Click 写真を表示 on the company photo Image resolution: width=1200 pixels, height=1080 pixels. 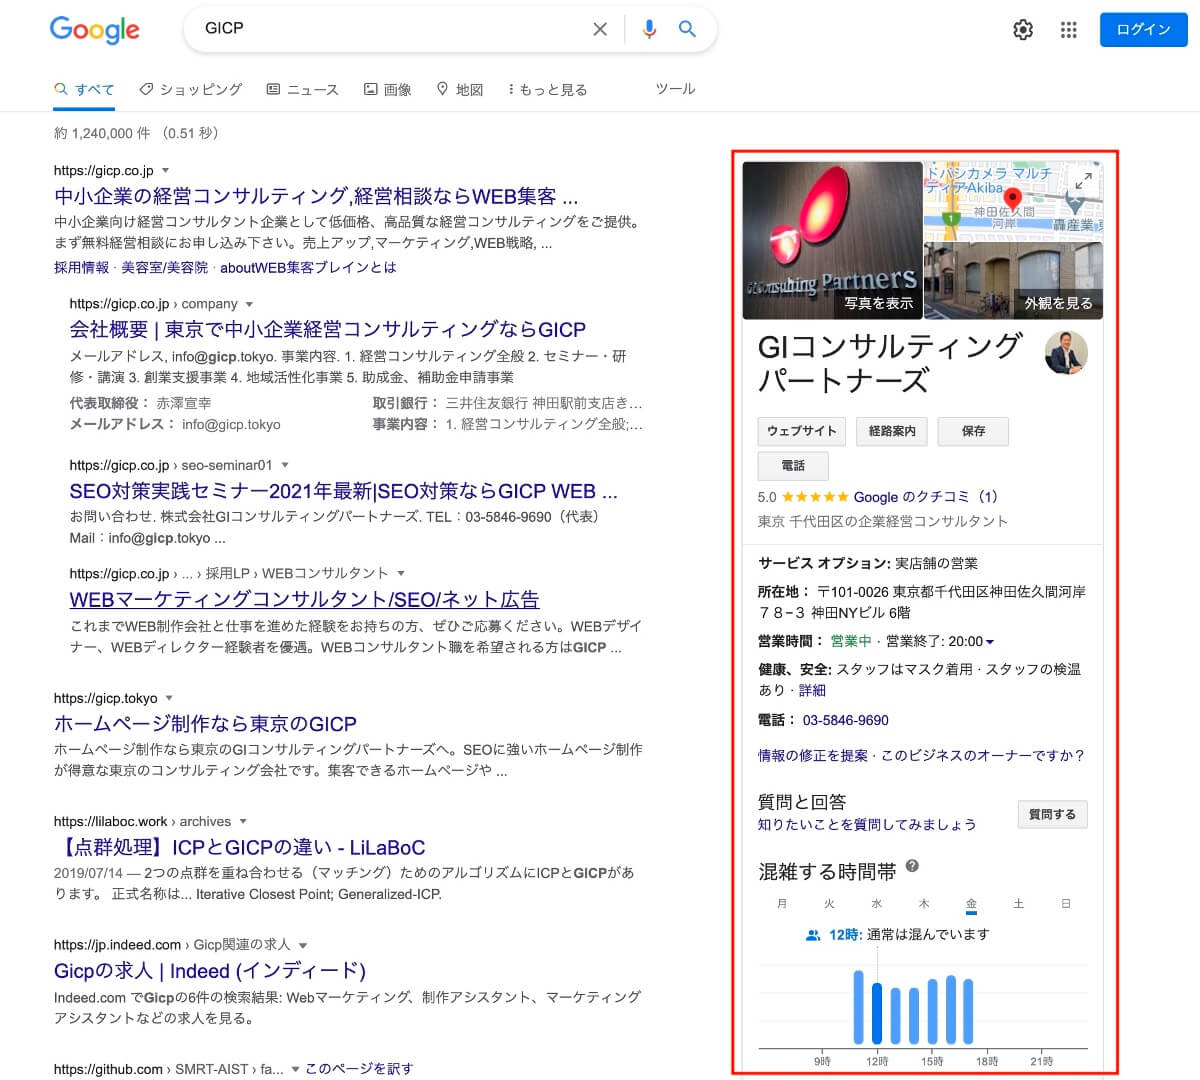point(878,303)
